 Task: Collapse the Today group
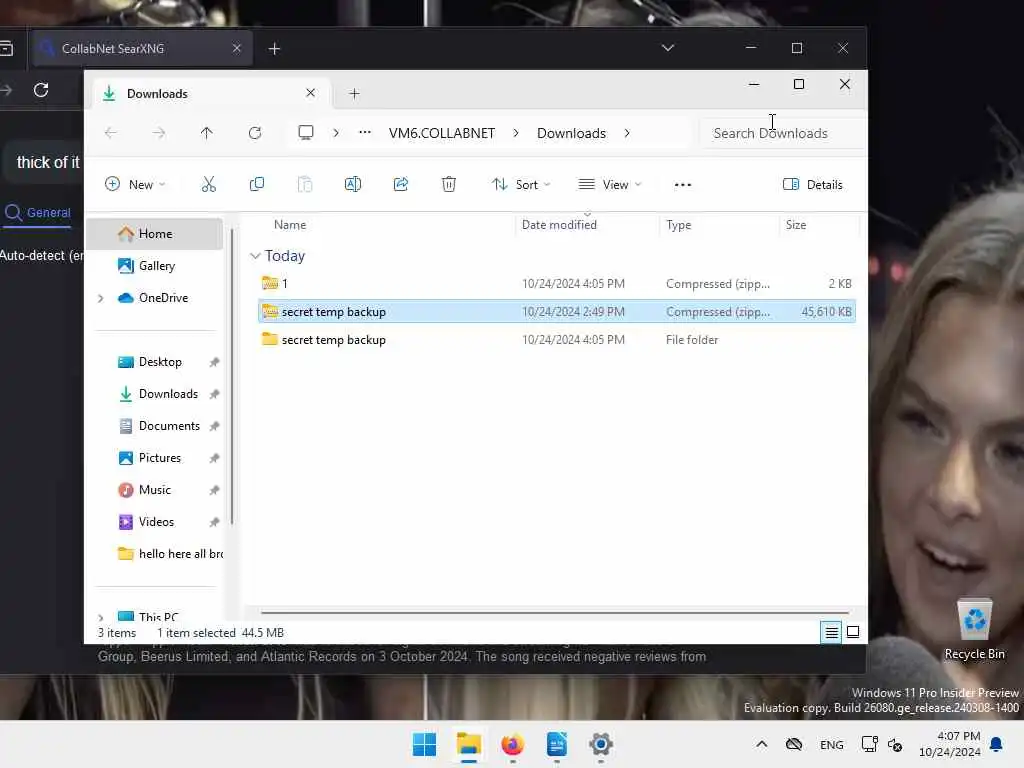255,256
